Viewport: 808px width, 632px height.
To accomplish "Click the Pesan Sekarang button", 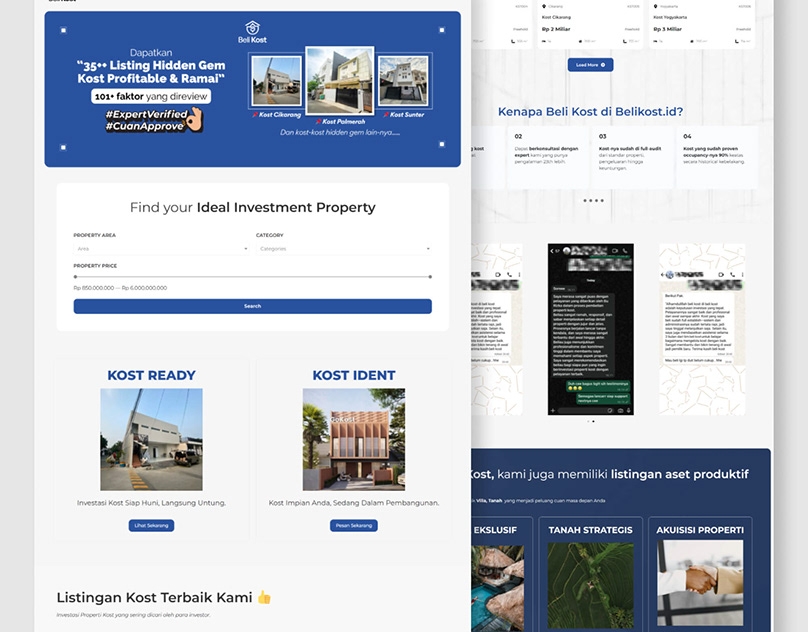I will click(x=354, y=525).
